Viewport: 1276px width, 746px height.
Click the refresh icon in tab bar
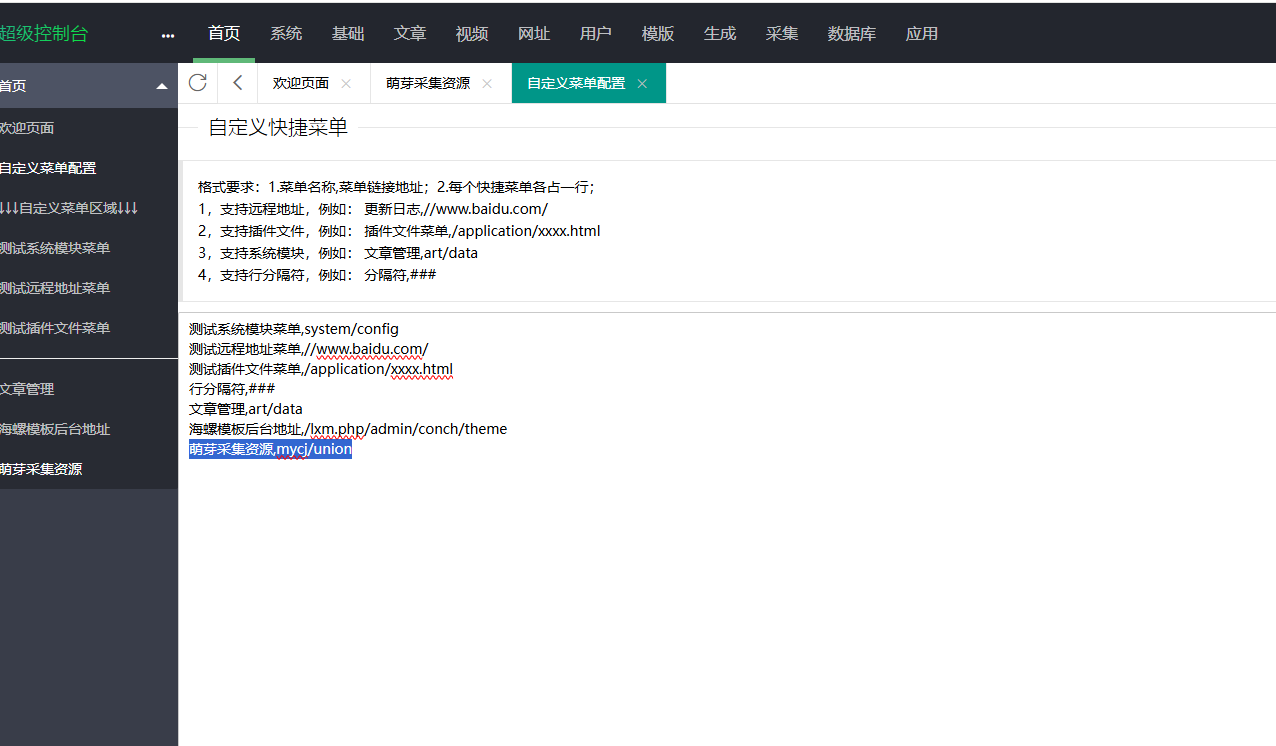pos(198,83)
